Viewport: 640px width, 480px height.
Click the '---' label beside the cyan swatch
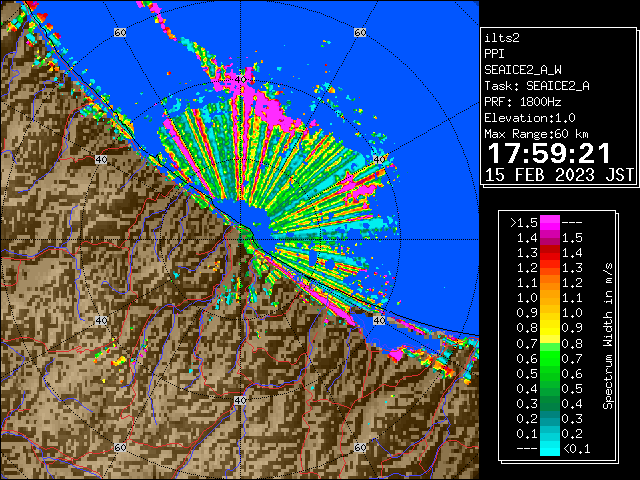click(527, 449)
